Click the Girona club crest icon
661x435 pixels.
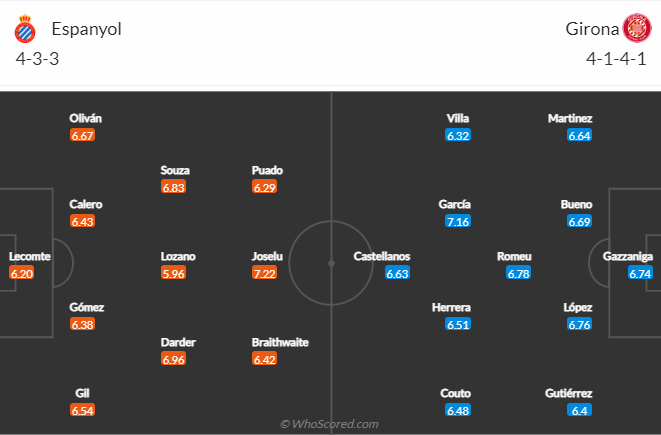[x=637, y=28]
